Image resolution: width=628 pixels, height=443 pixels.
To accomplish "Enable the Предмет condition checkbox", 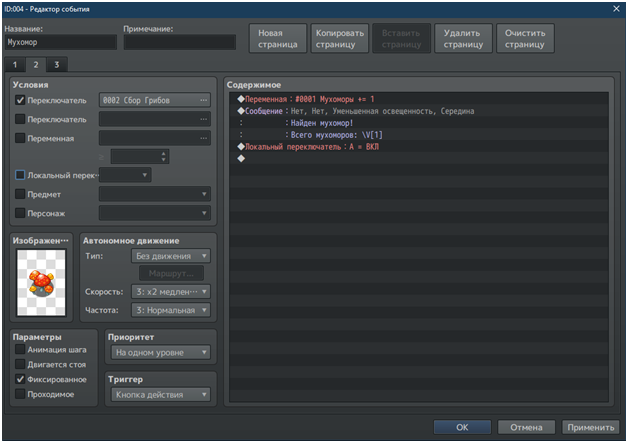I will 21,193.
